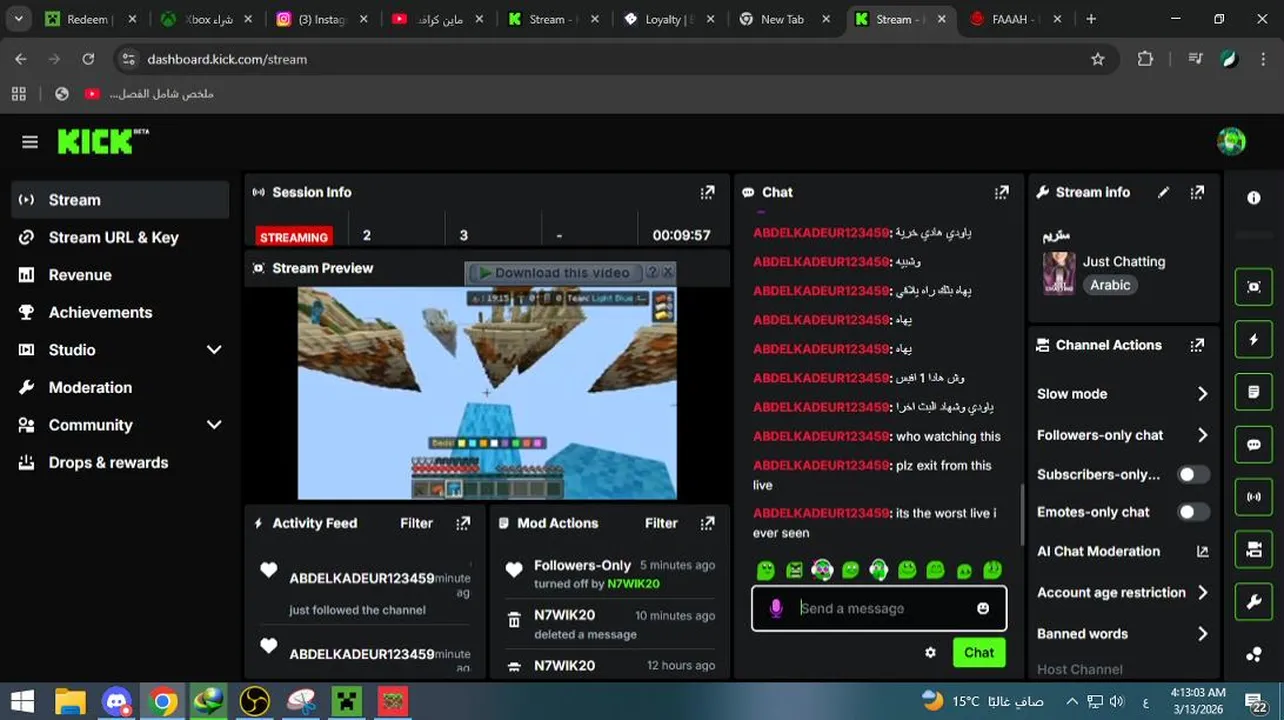This screenshot has height=720, width=1284.
Task: Pop out the Activity Feed panel
Action: (463, 523)
